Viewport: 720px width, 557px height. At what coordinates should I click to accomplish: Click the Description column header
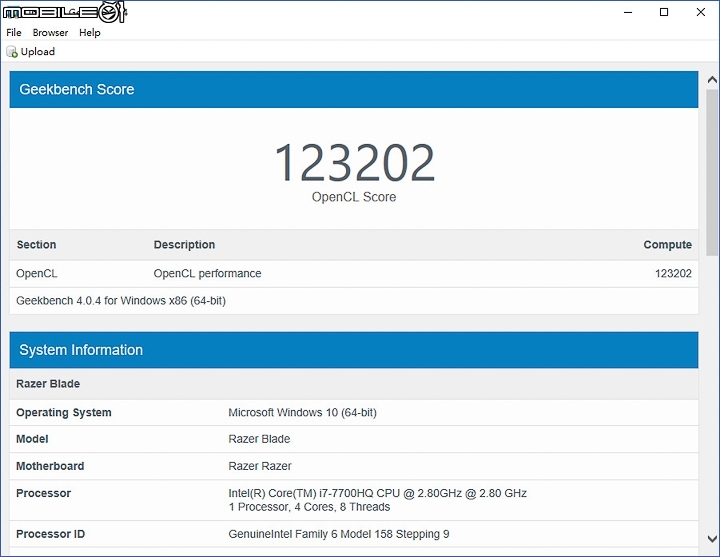[184, 245]
